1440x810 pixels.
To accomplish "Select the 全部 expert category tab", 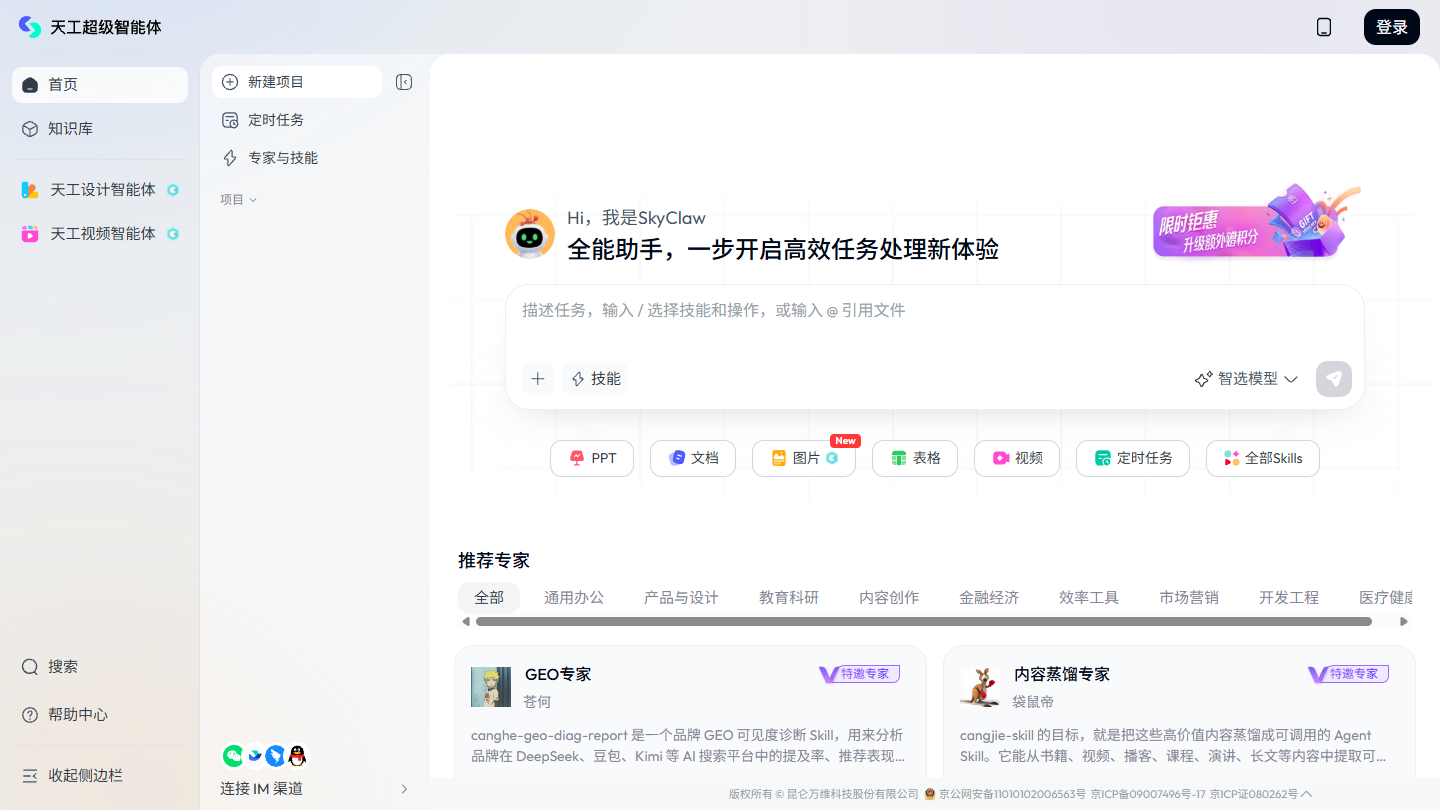I will pyautogui.click(x=489, y=598).
